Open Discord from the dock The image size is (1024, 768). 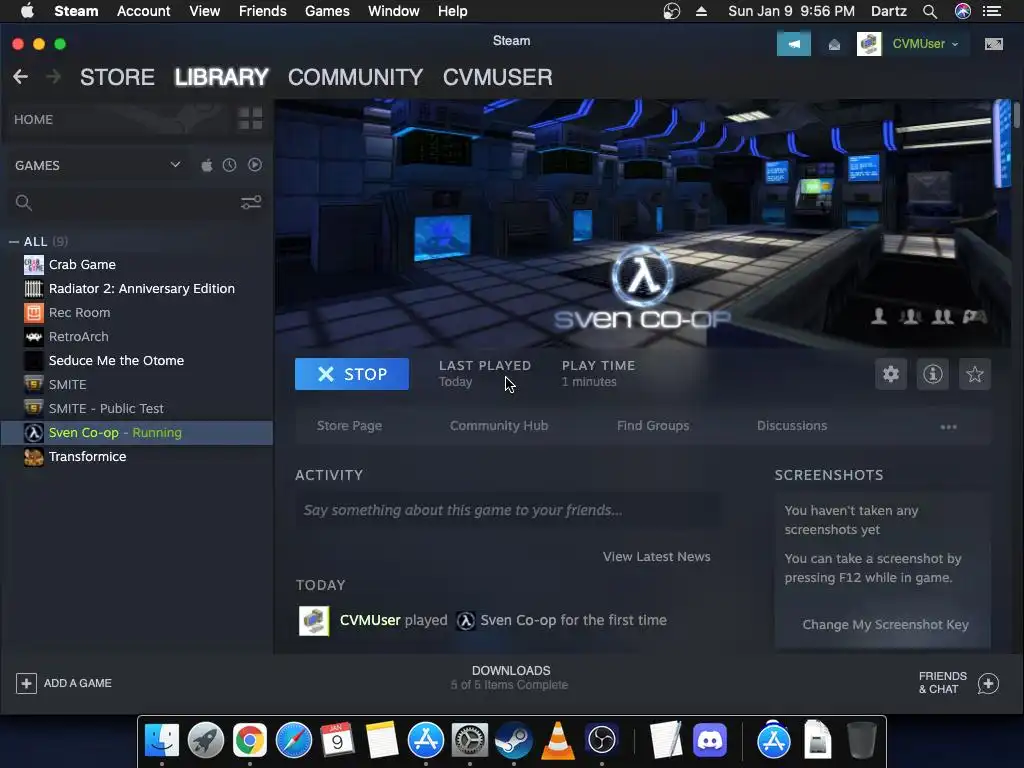click(x=710, y=741)
